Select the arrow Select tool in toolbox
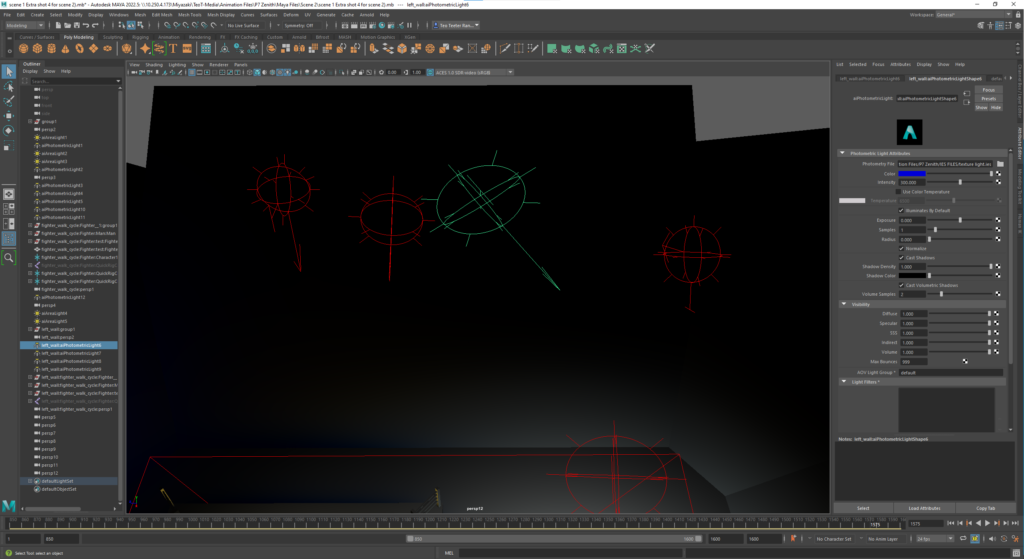The image size is (1024, 559). (9, 71)
